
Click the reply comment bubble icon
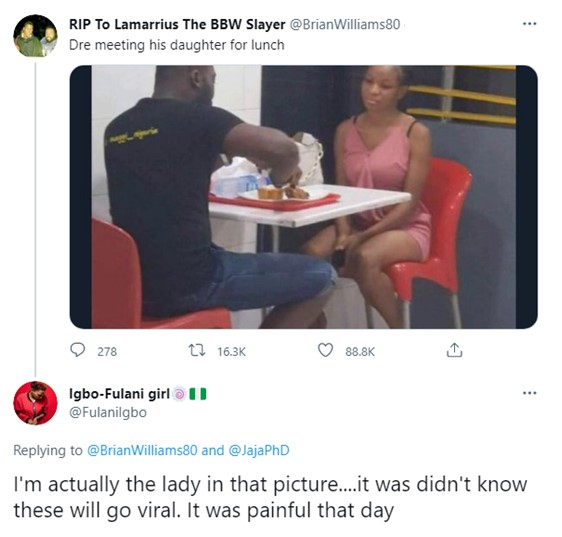coord(77,350)
